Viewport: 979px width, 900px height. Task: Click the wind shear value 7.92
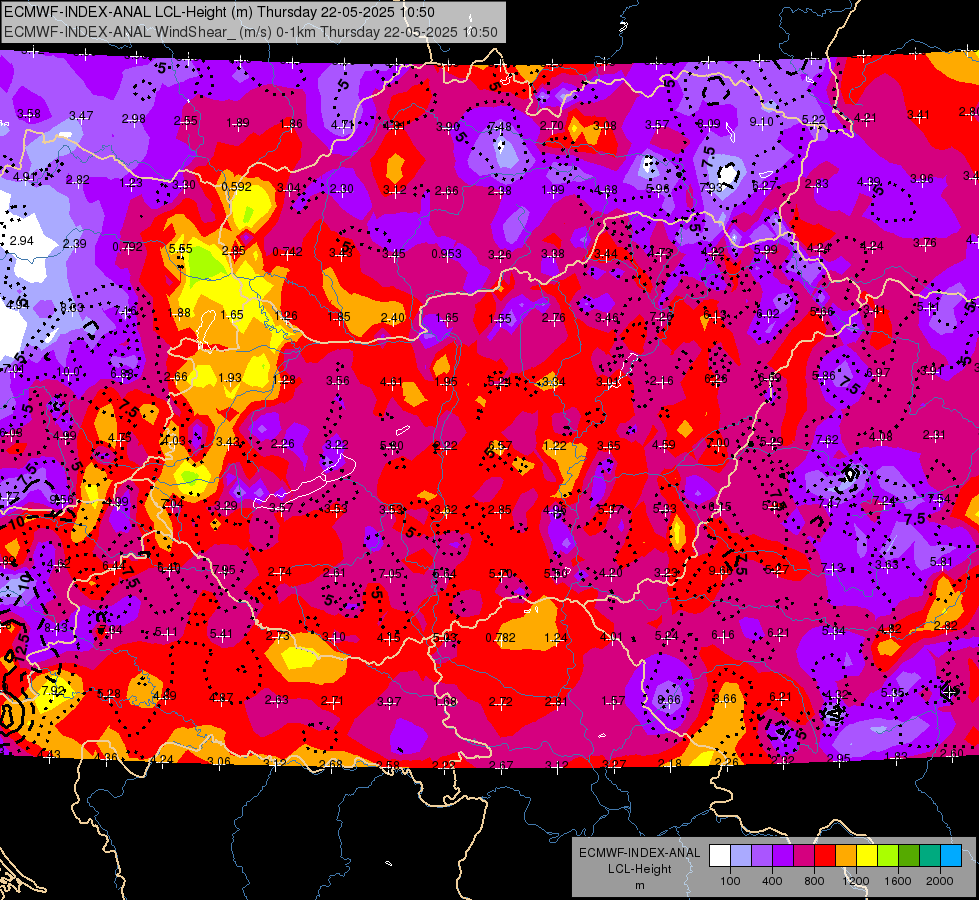(53, 690)
